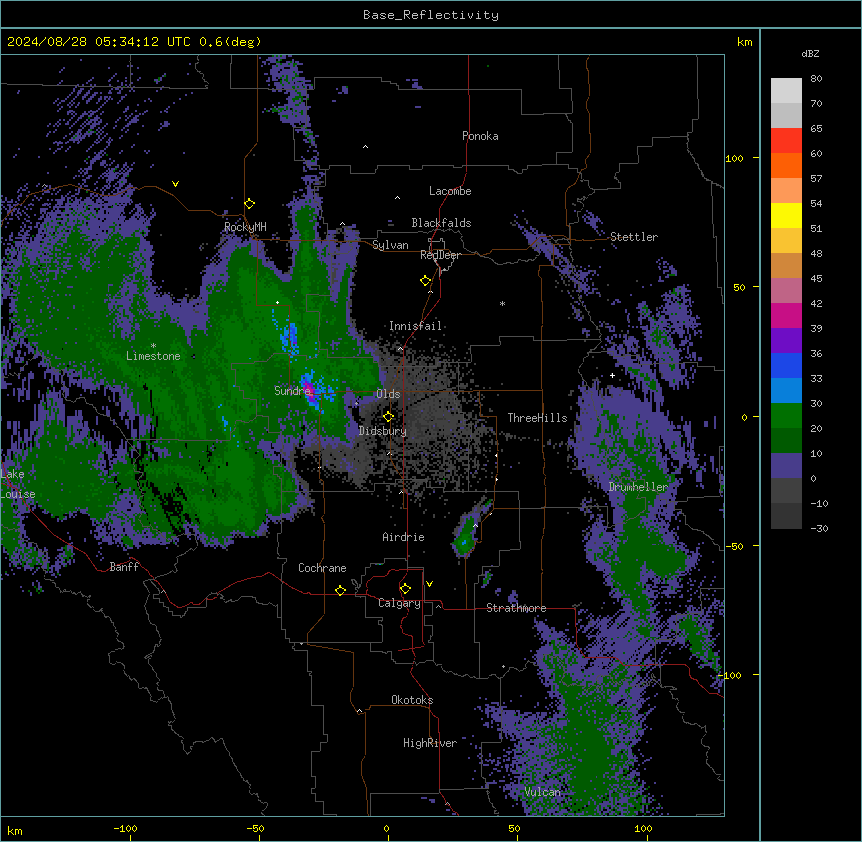
Task: Click the Okotoks label
Action: coord(412,700)
